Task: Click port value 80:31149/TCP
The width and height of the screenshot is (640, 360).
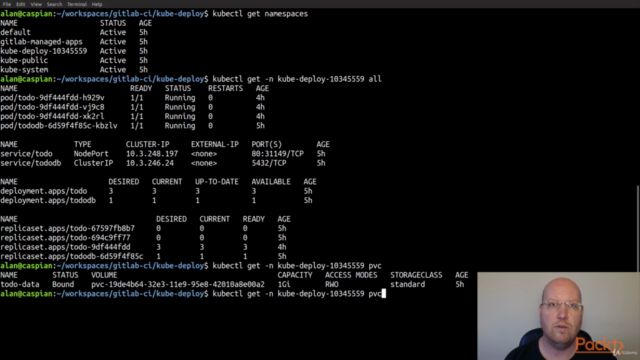Action: coord(278,154)
